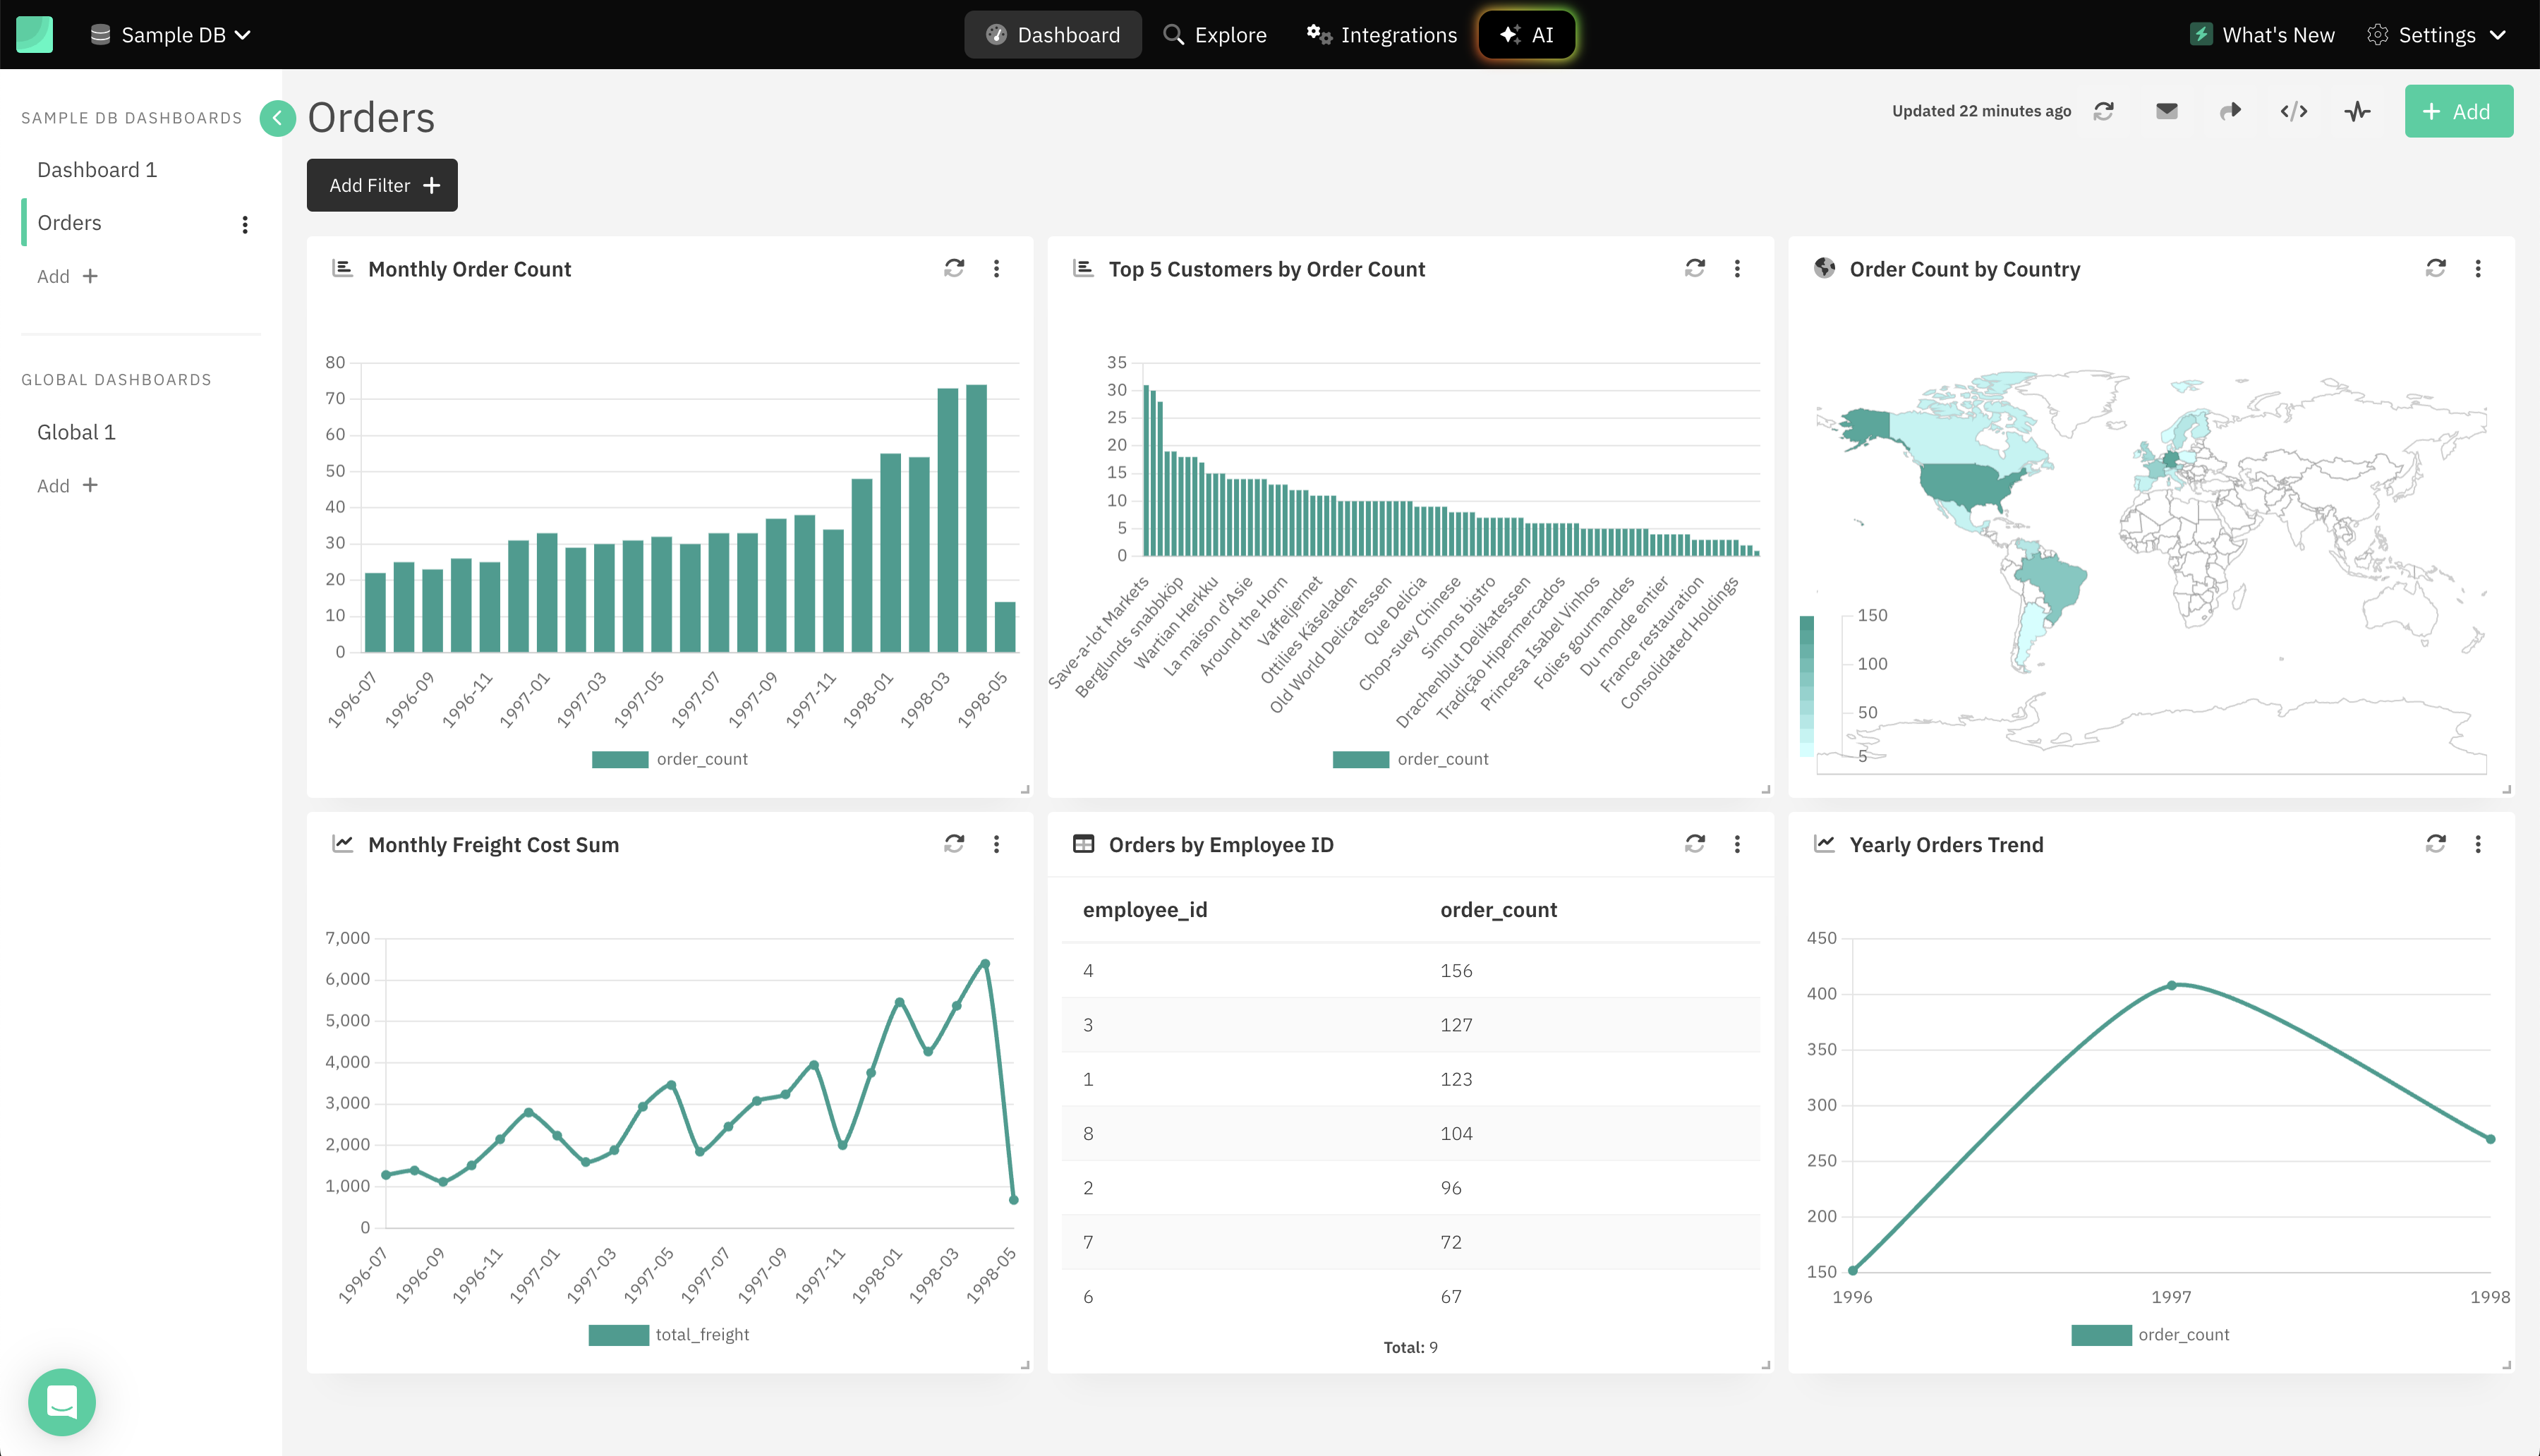Open the intercom chat bubble
2540x1456 pixels.
[x=61, y=1402]
